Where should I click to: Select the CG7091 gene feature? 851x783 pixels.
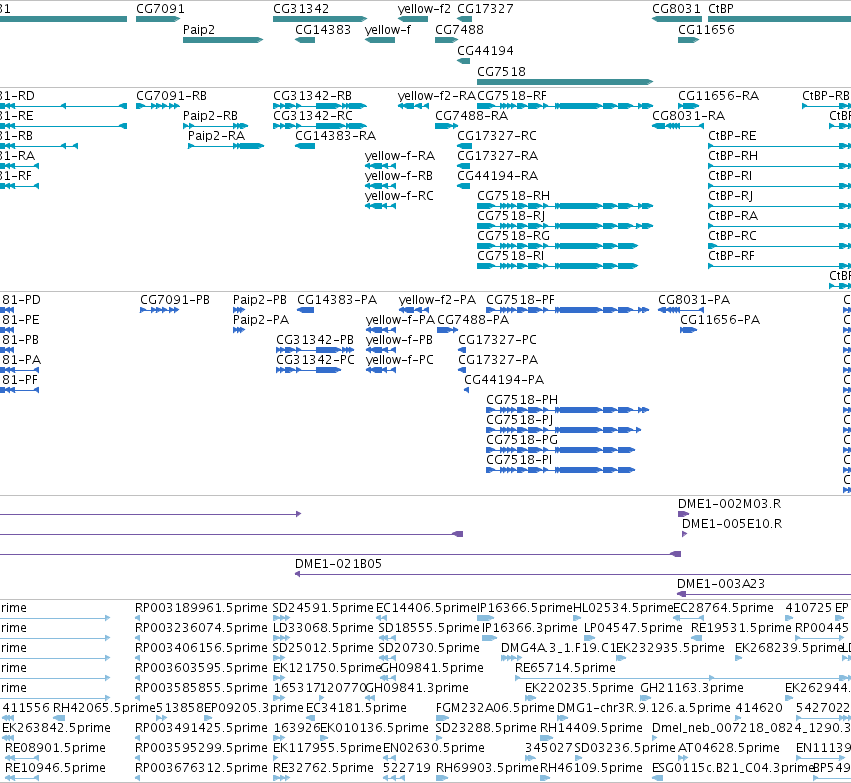click(x=158, y=19)
